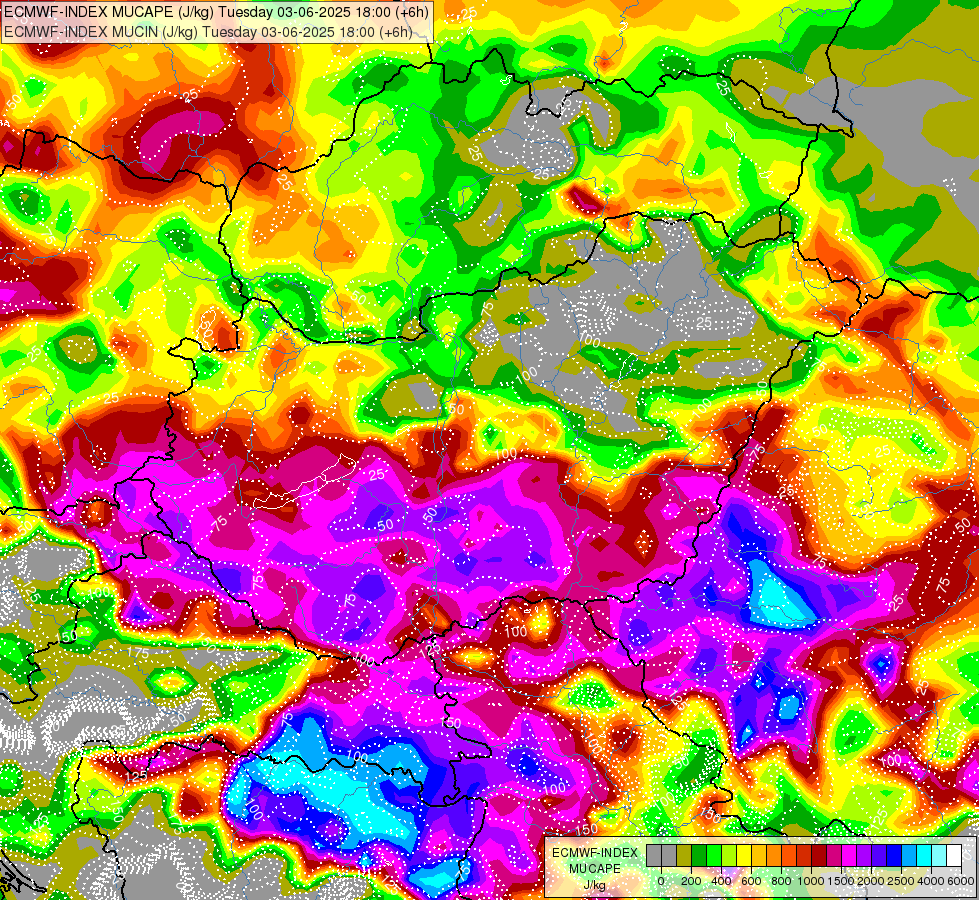Select the '400' legend scale label

point(721,881)
